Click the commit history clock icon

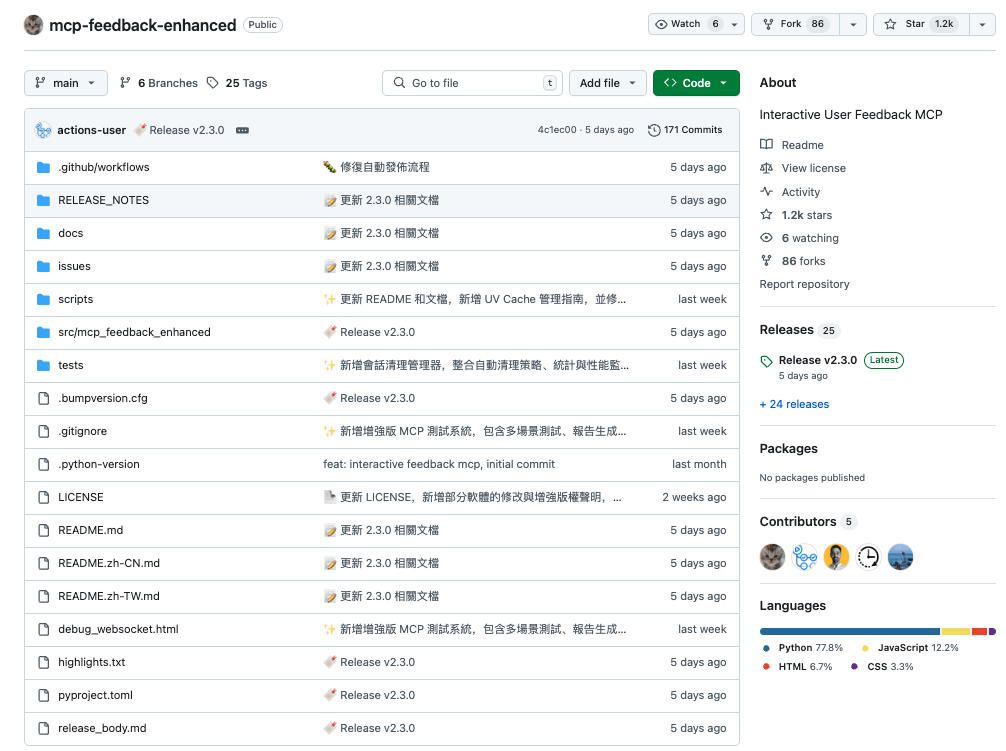[x=654, y=130]
